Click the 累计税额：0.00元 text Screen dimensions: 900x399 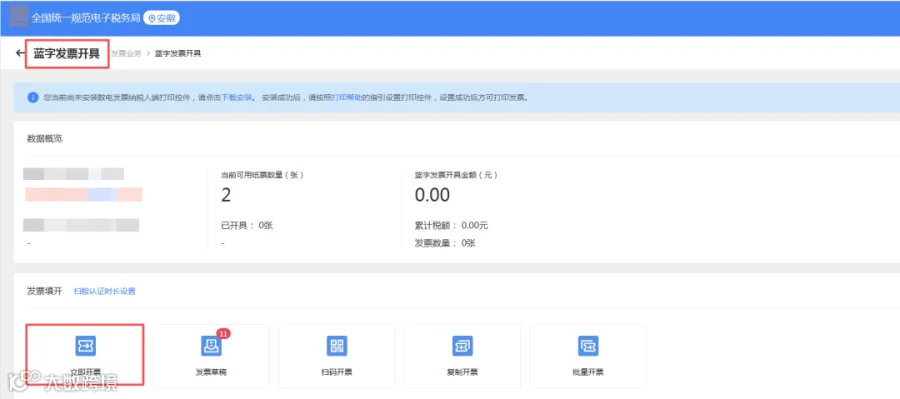[x=451, y=225]
